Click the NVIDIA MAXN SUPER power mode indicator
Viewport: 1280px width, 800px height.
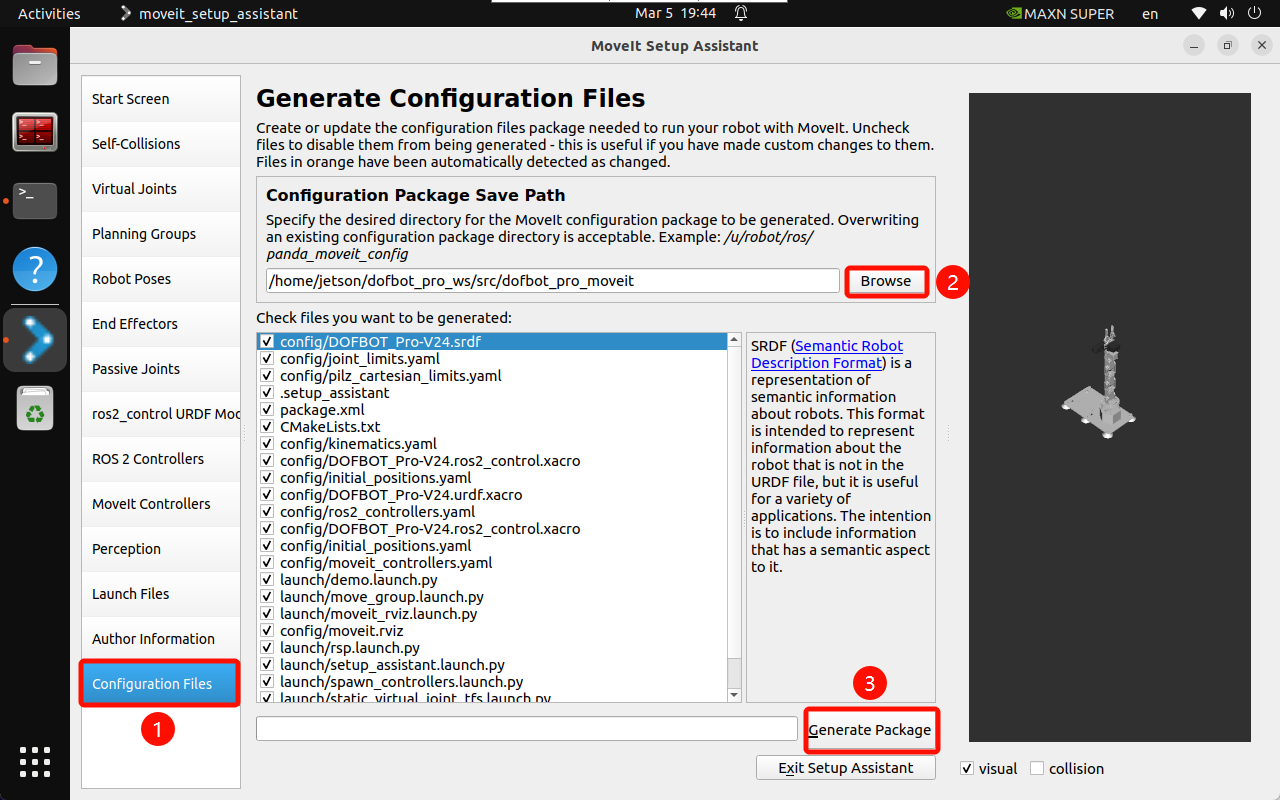click(1062, 14)
